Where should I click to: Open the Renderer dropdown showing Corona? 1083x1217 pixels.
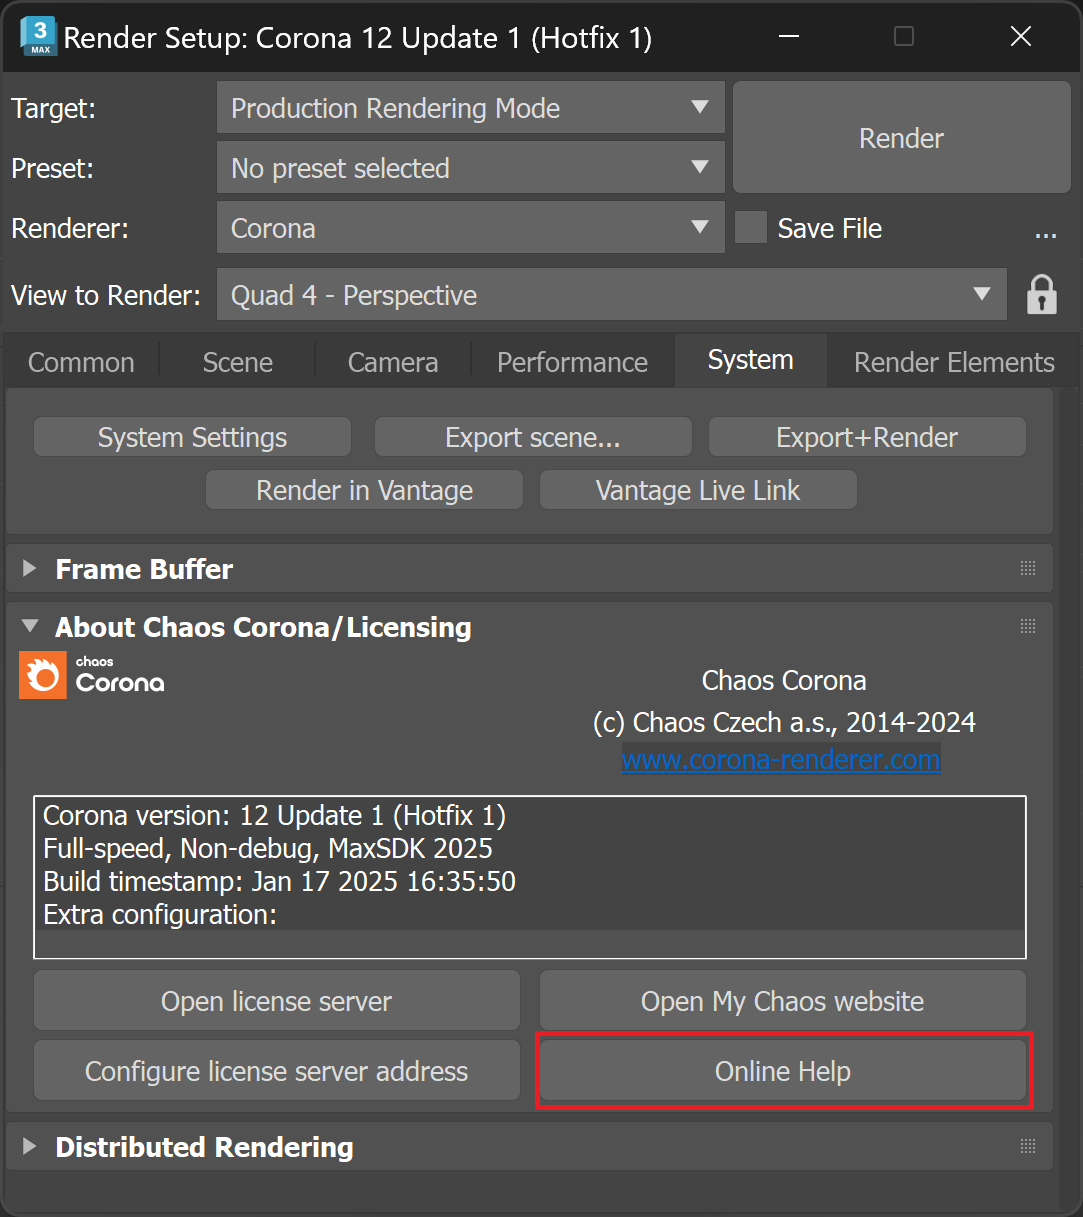coord(470,228)
